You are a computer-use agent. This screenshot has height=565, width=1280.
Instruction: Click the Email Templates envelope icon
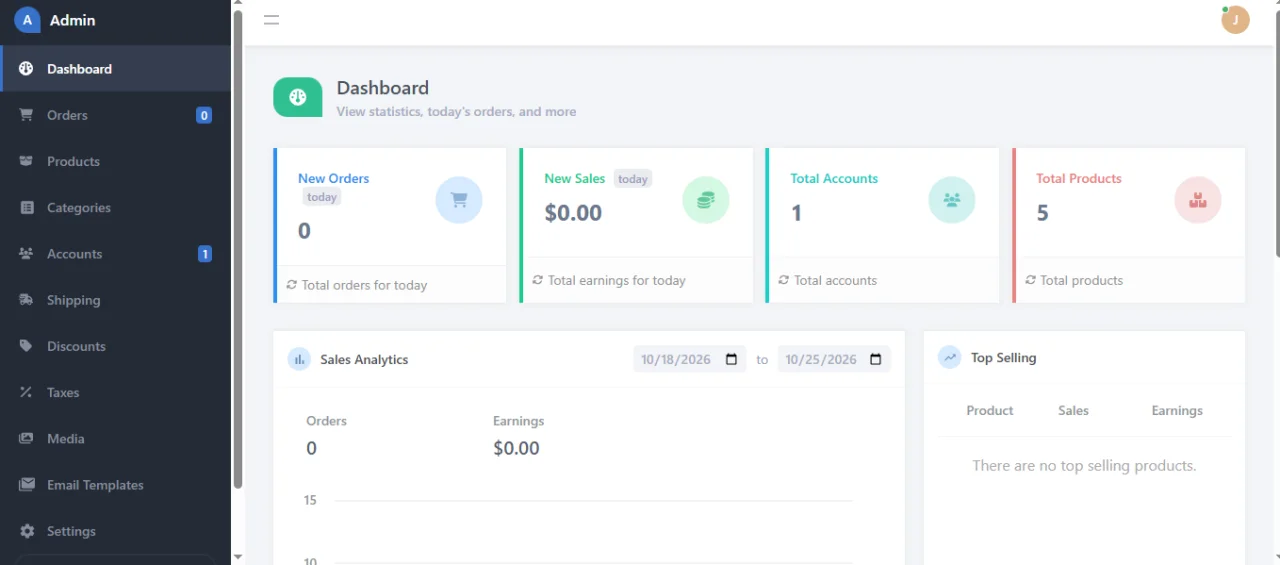tap(27, 485)
